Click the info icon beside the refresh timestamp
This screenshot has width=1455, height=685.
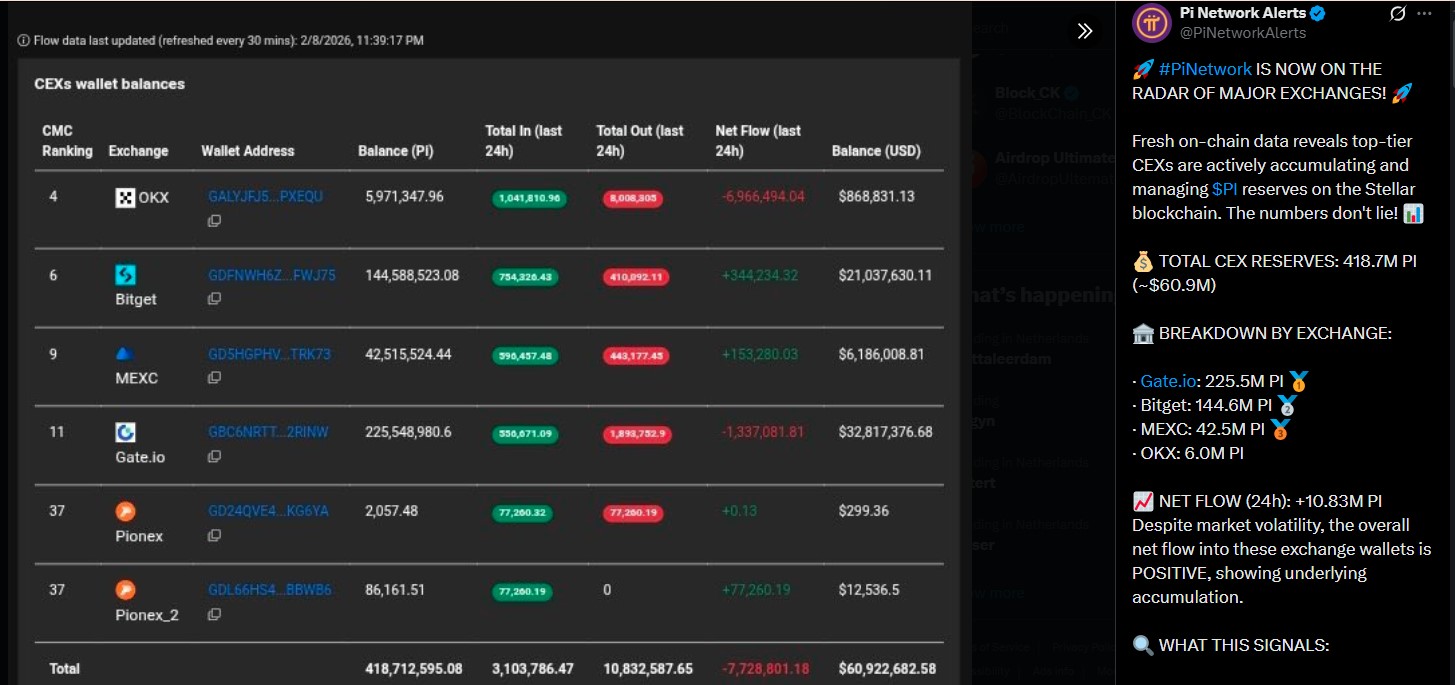tap(23, 40)
